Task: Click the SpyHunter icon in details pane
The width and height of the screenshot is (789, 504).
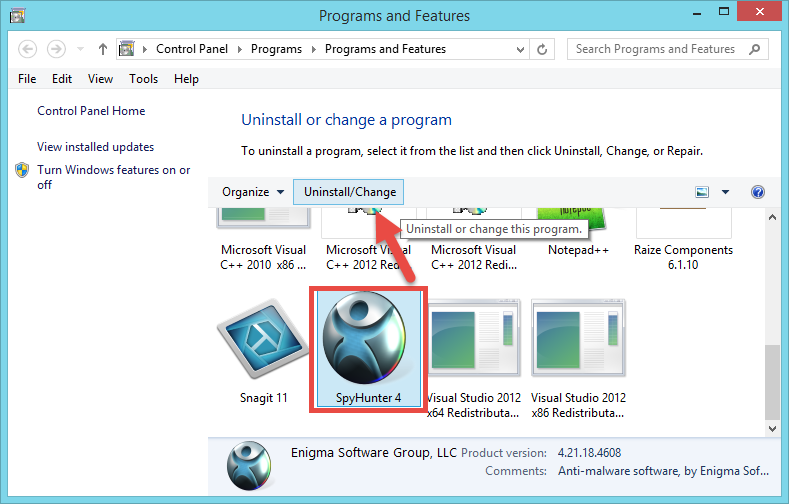Action: point(249,466)
